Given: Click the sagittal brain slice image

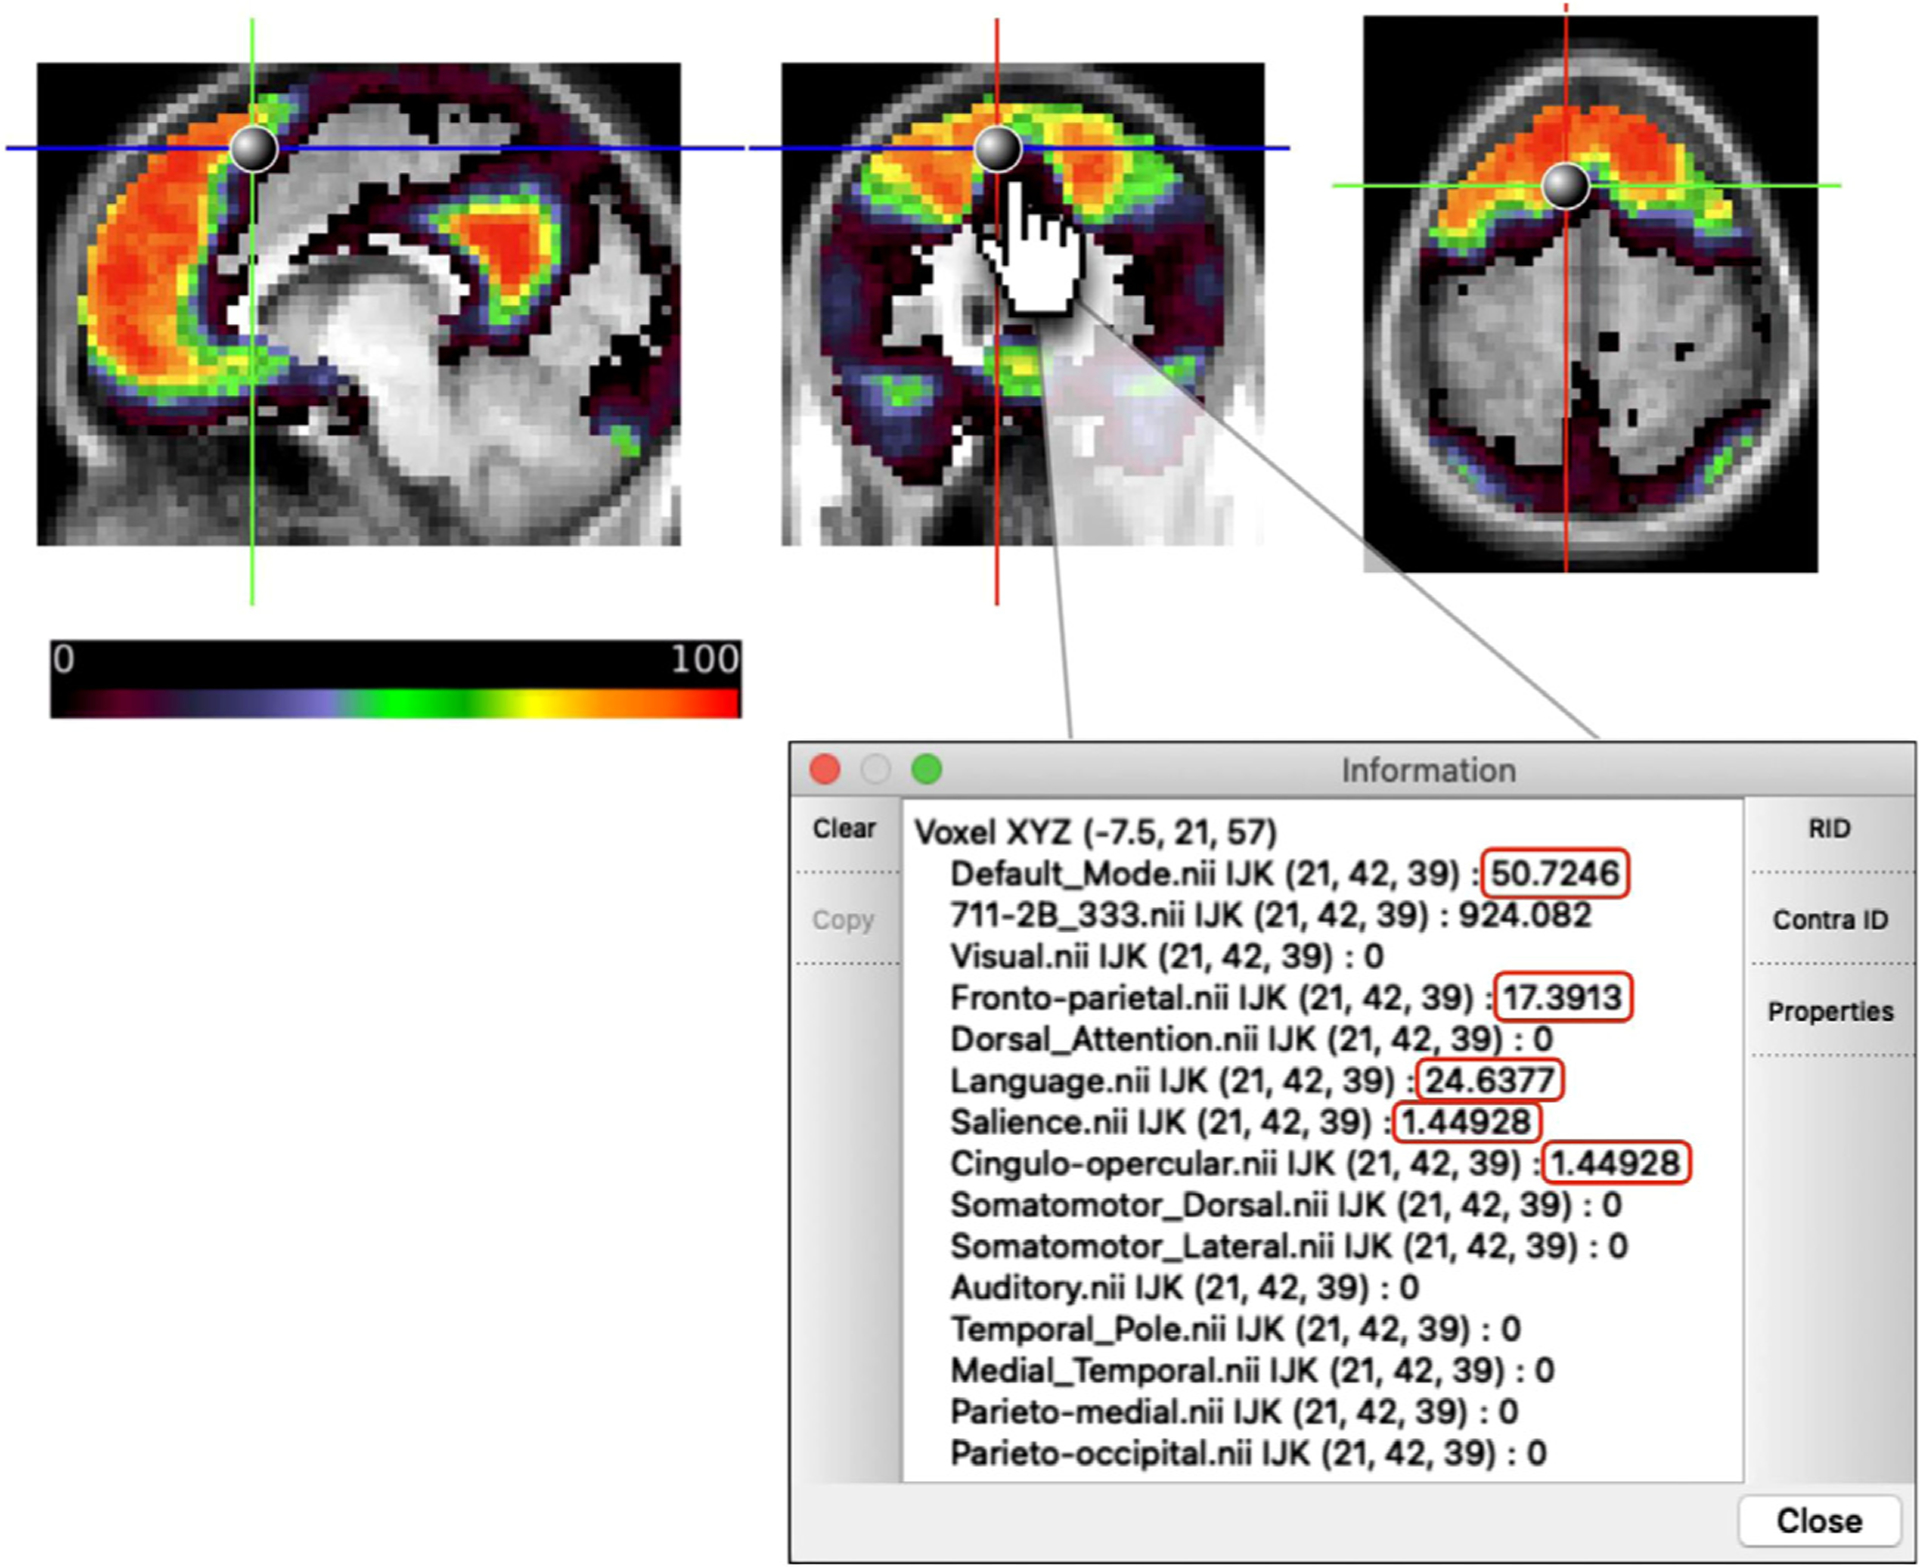Looking at the screenshot, I should point(359,304).
